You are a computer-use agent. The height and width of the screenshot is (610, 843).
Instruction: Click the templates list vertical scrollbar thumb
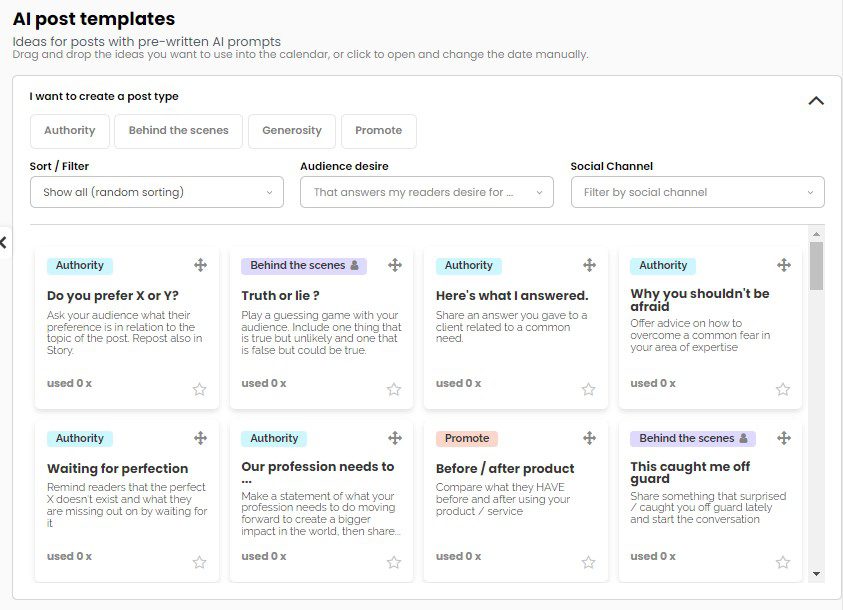[816, 266]
